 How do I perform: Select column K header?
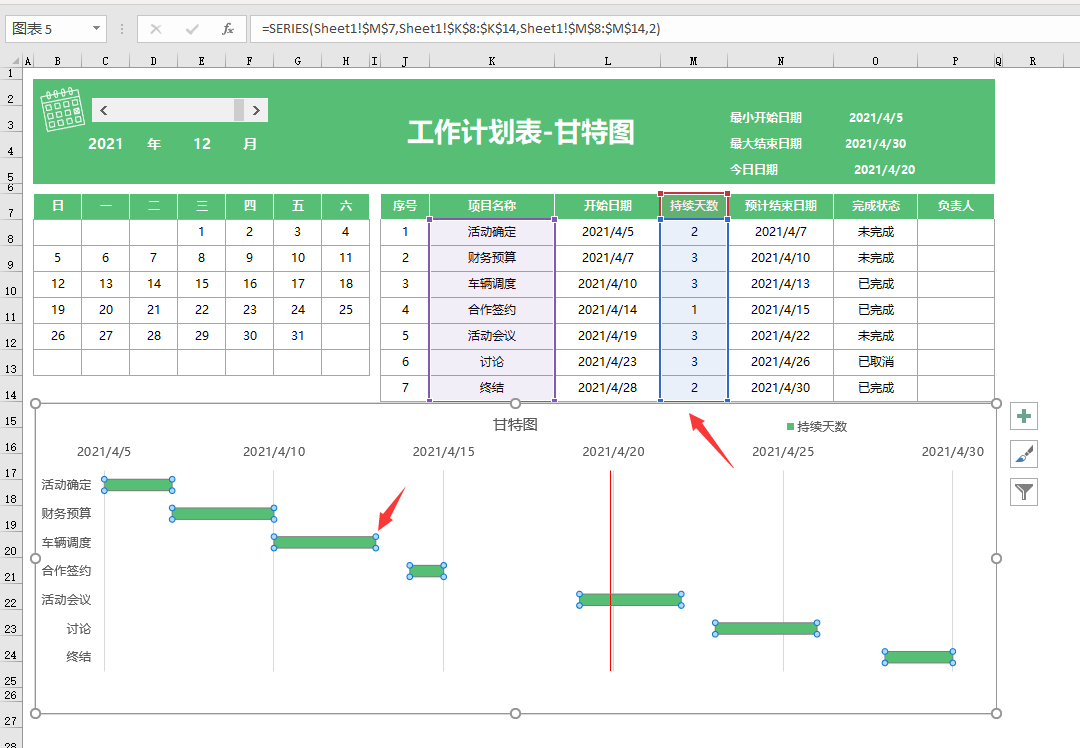pos(492,61)
